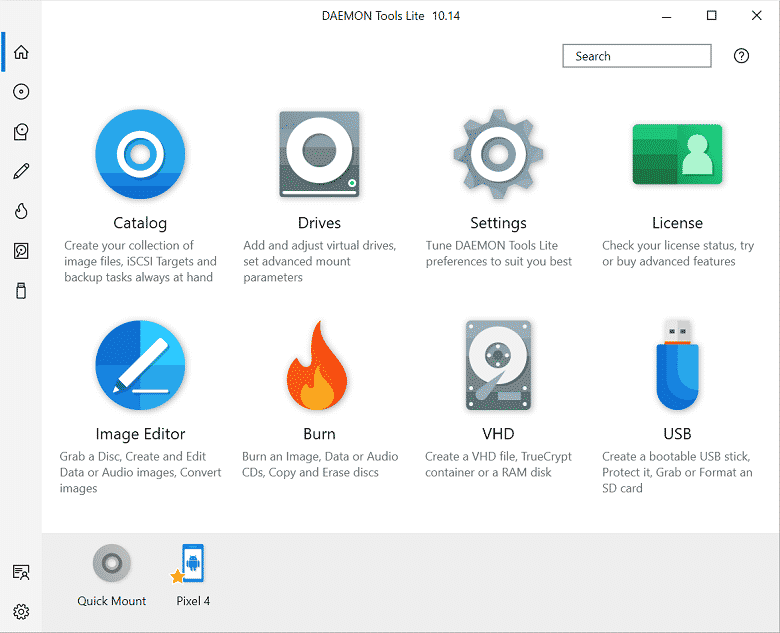Open the disc images sidebar tab

21,92
